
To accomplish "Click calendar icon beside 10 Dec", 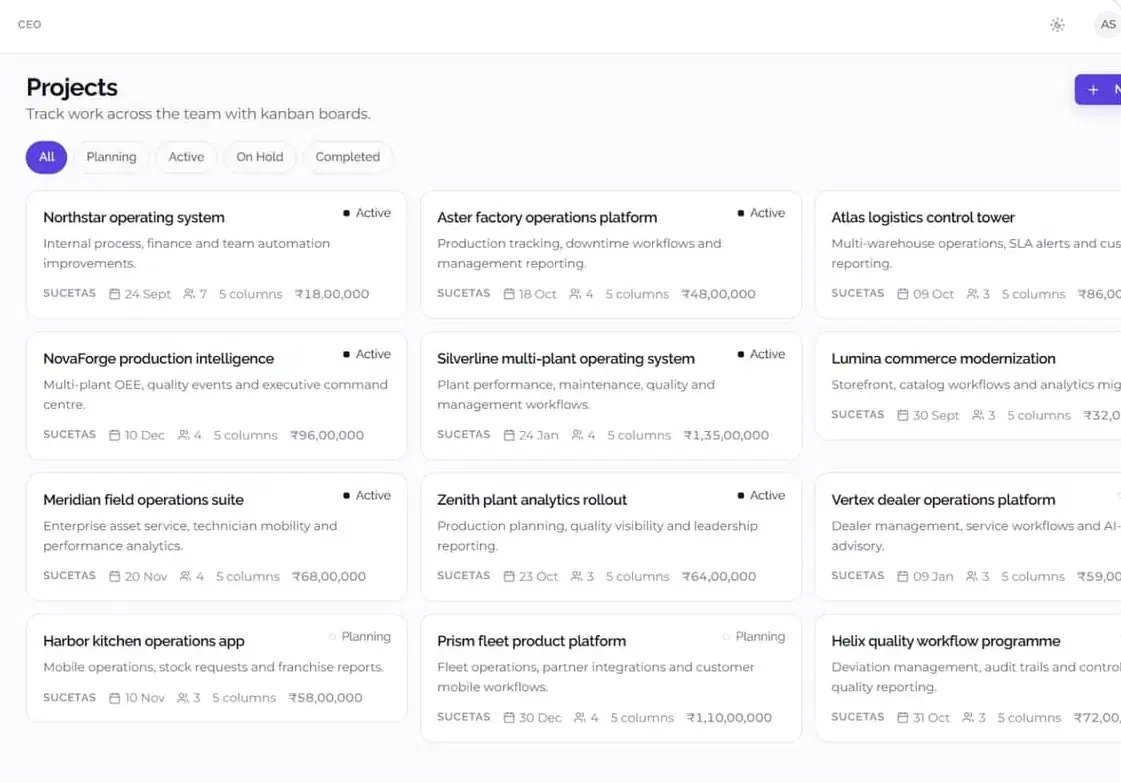I will pyautogui.click(x=114, y=435).
